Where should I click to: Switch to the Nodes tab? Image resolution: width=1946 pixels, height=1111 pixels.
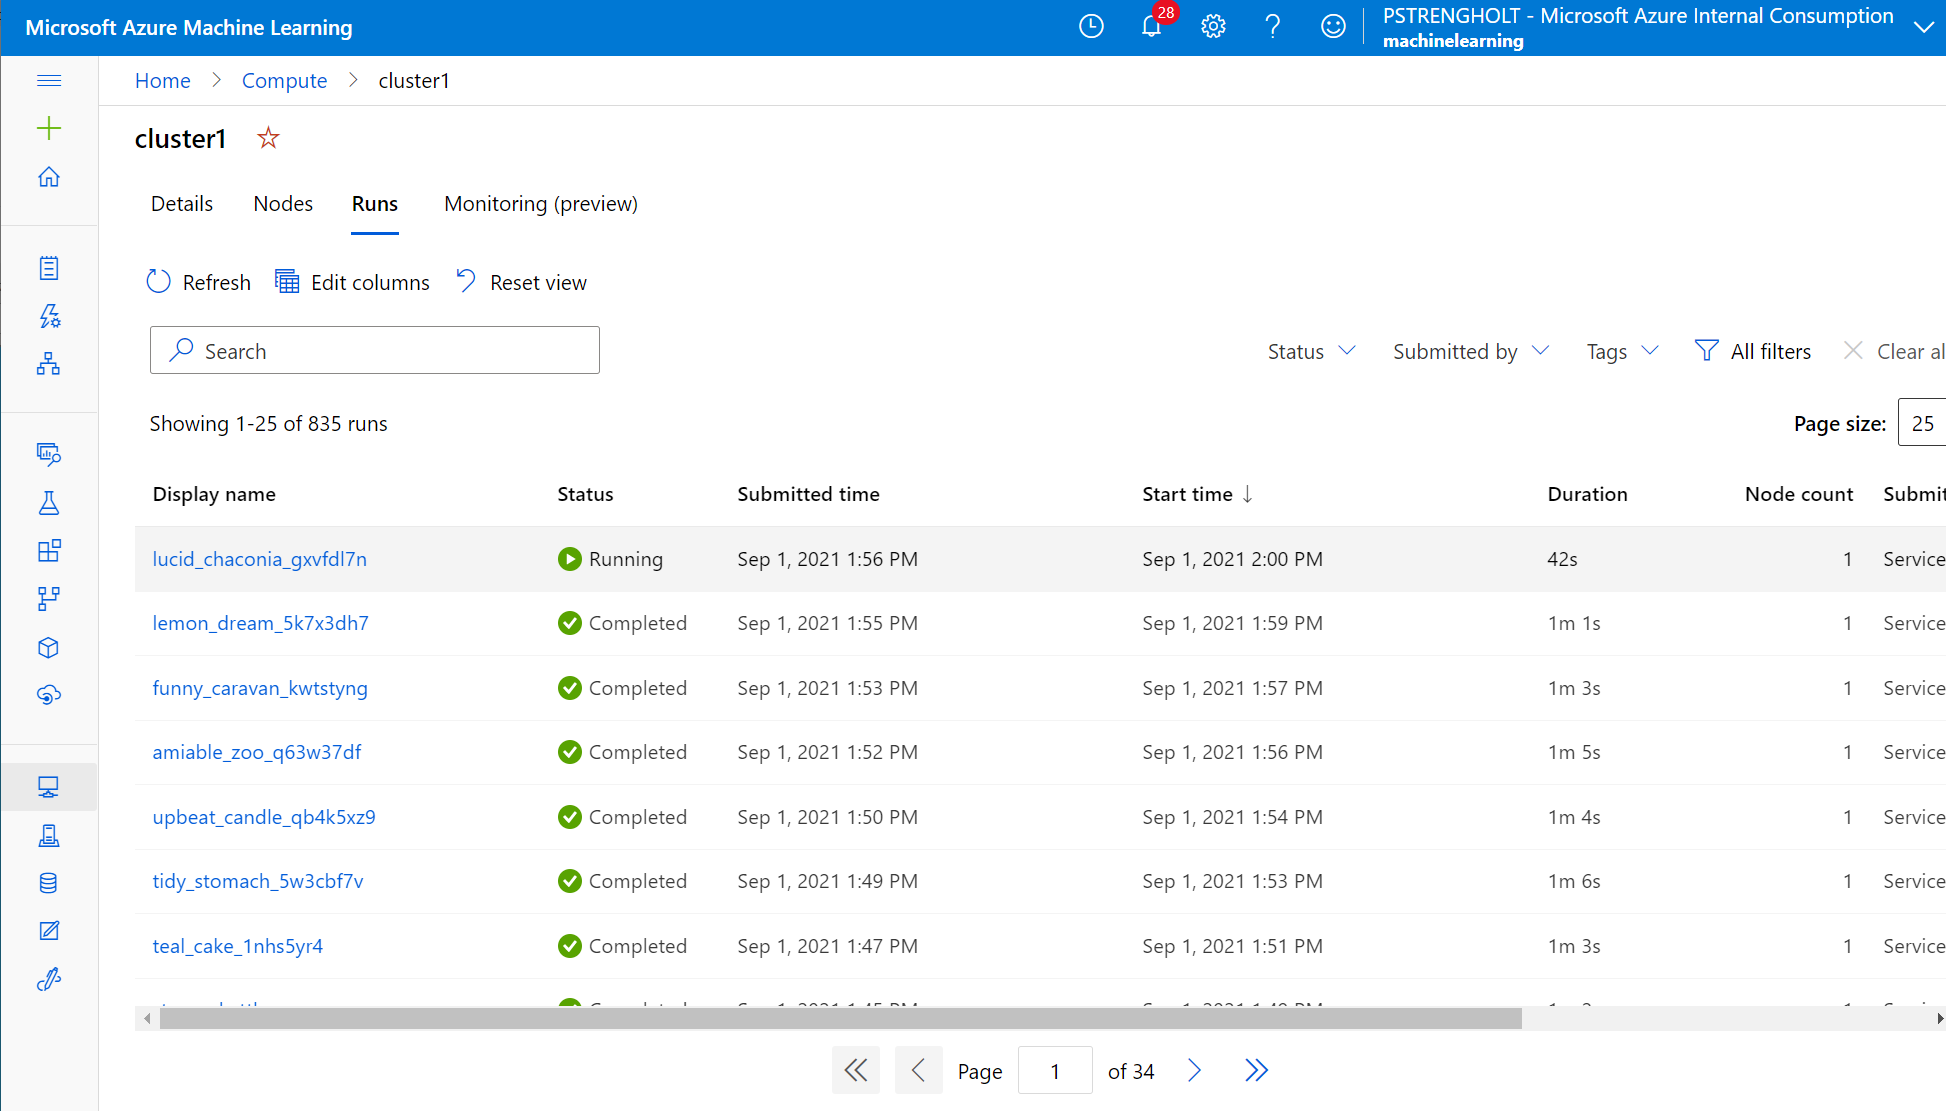pyautogui.click(x=283, y=204)
